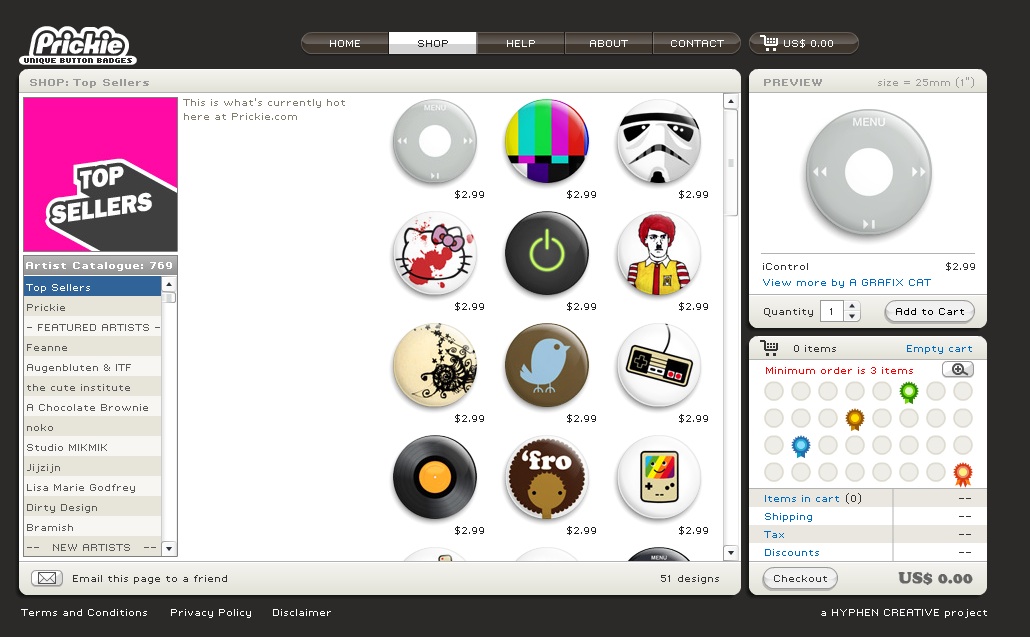Screen dimensions: 1030x637
Task: Open the Disclaimer link
Action: click(x=302, y=612)
